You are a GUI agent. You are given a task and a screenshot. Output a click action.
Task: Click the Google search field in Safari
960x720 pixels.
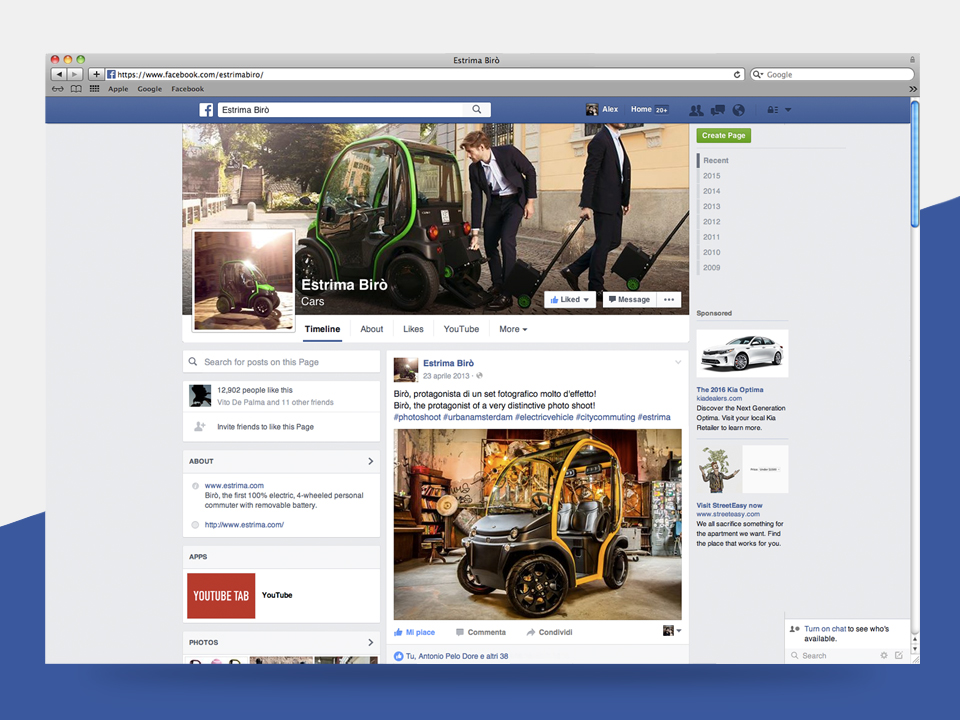pyautogui.click(x=832, y=75)
